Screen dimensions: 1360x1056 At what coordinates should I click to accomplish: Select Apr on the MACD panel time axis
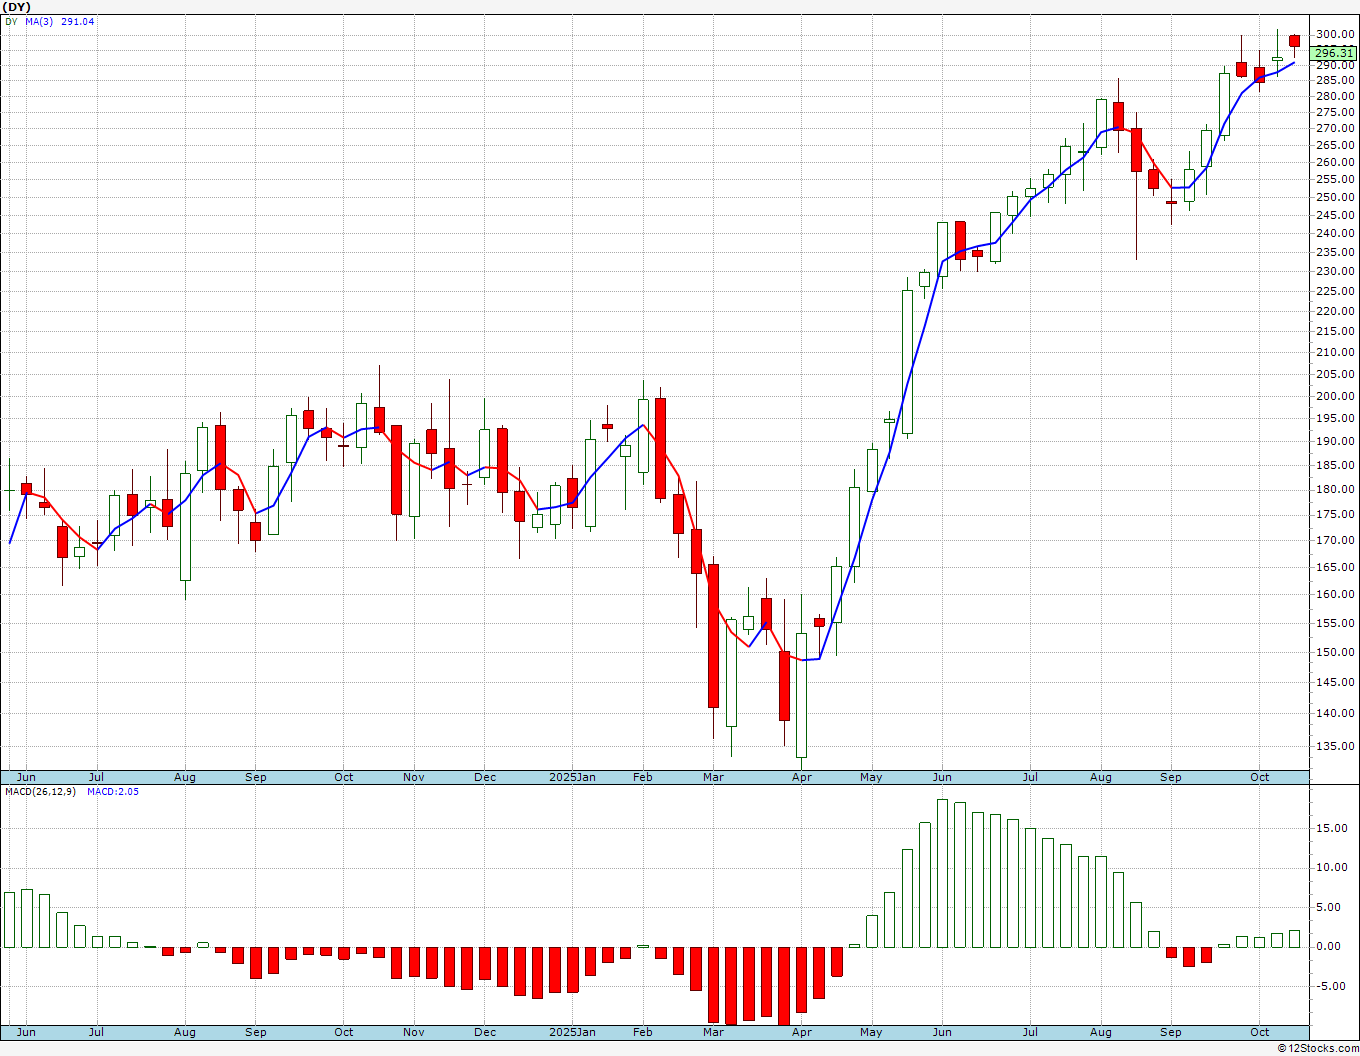[x=801, y=1032]
